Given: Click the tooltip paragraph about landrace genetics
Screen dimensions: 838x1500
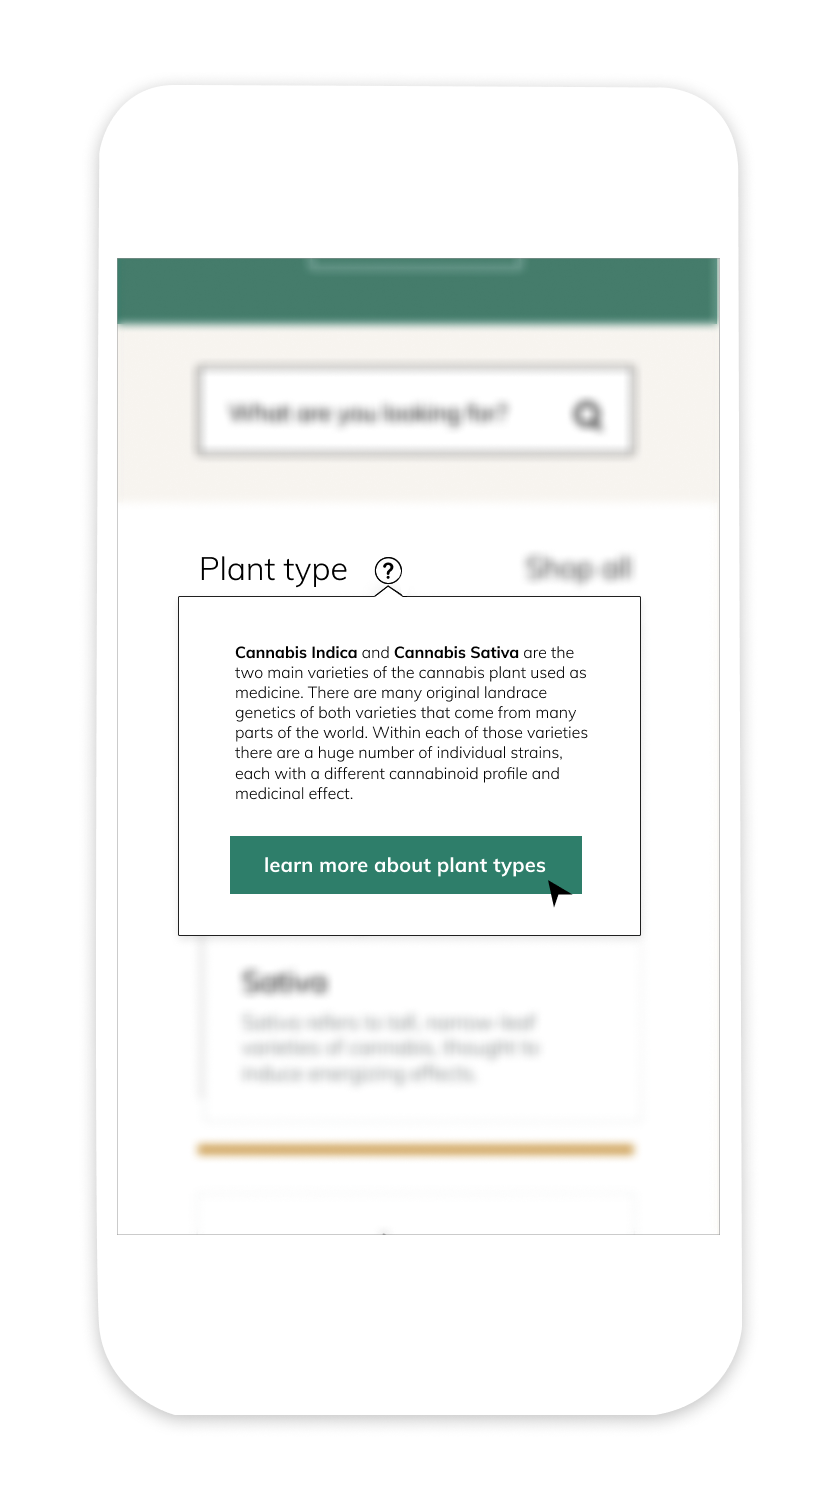Looking at the screenshot, I should point(411,723).
